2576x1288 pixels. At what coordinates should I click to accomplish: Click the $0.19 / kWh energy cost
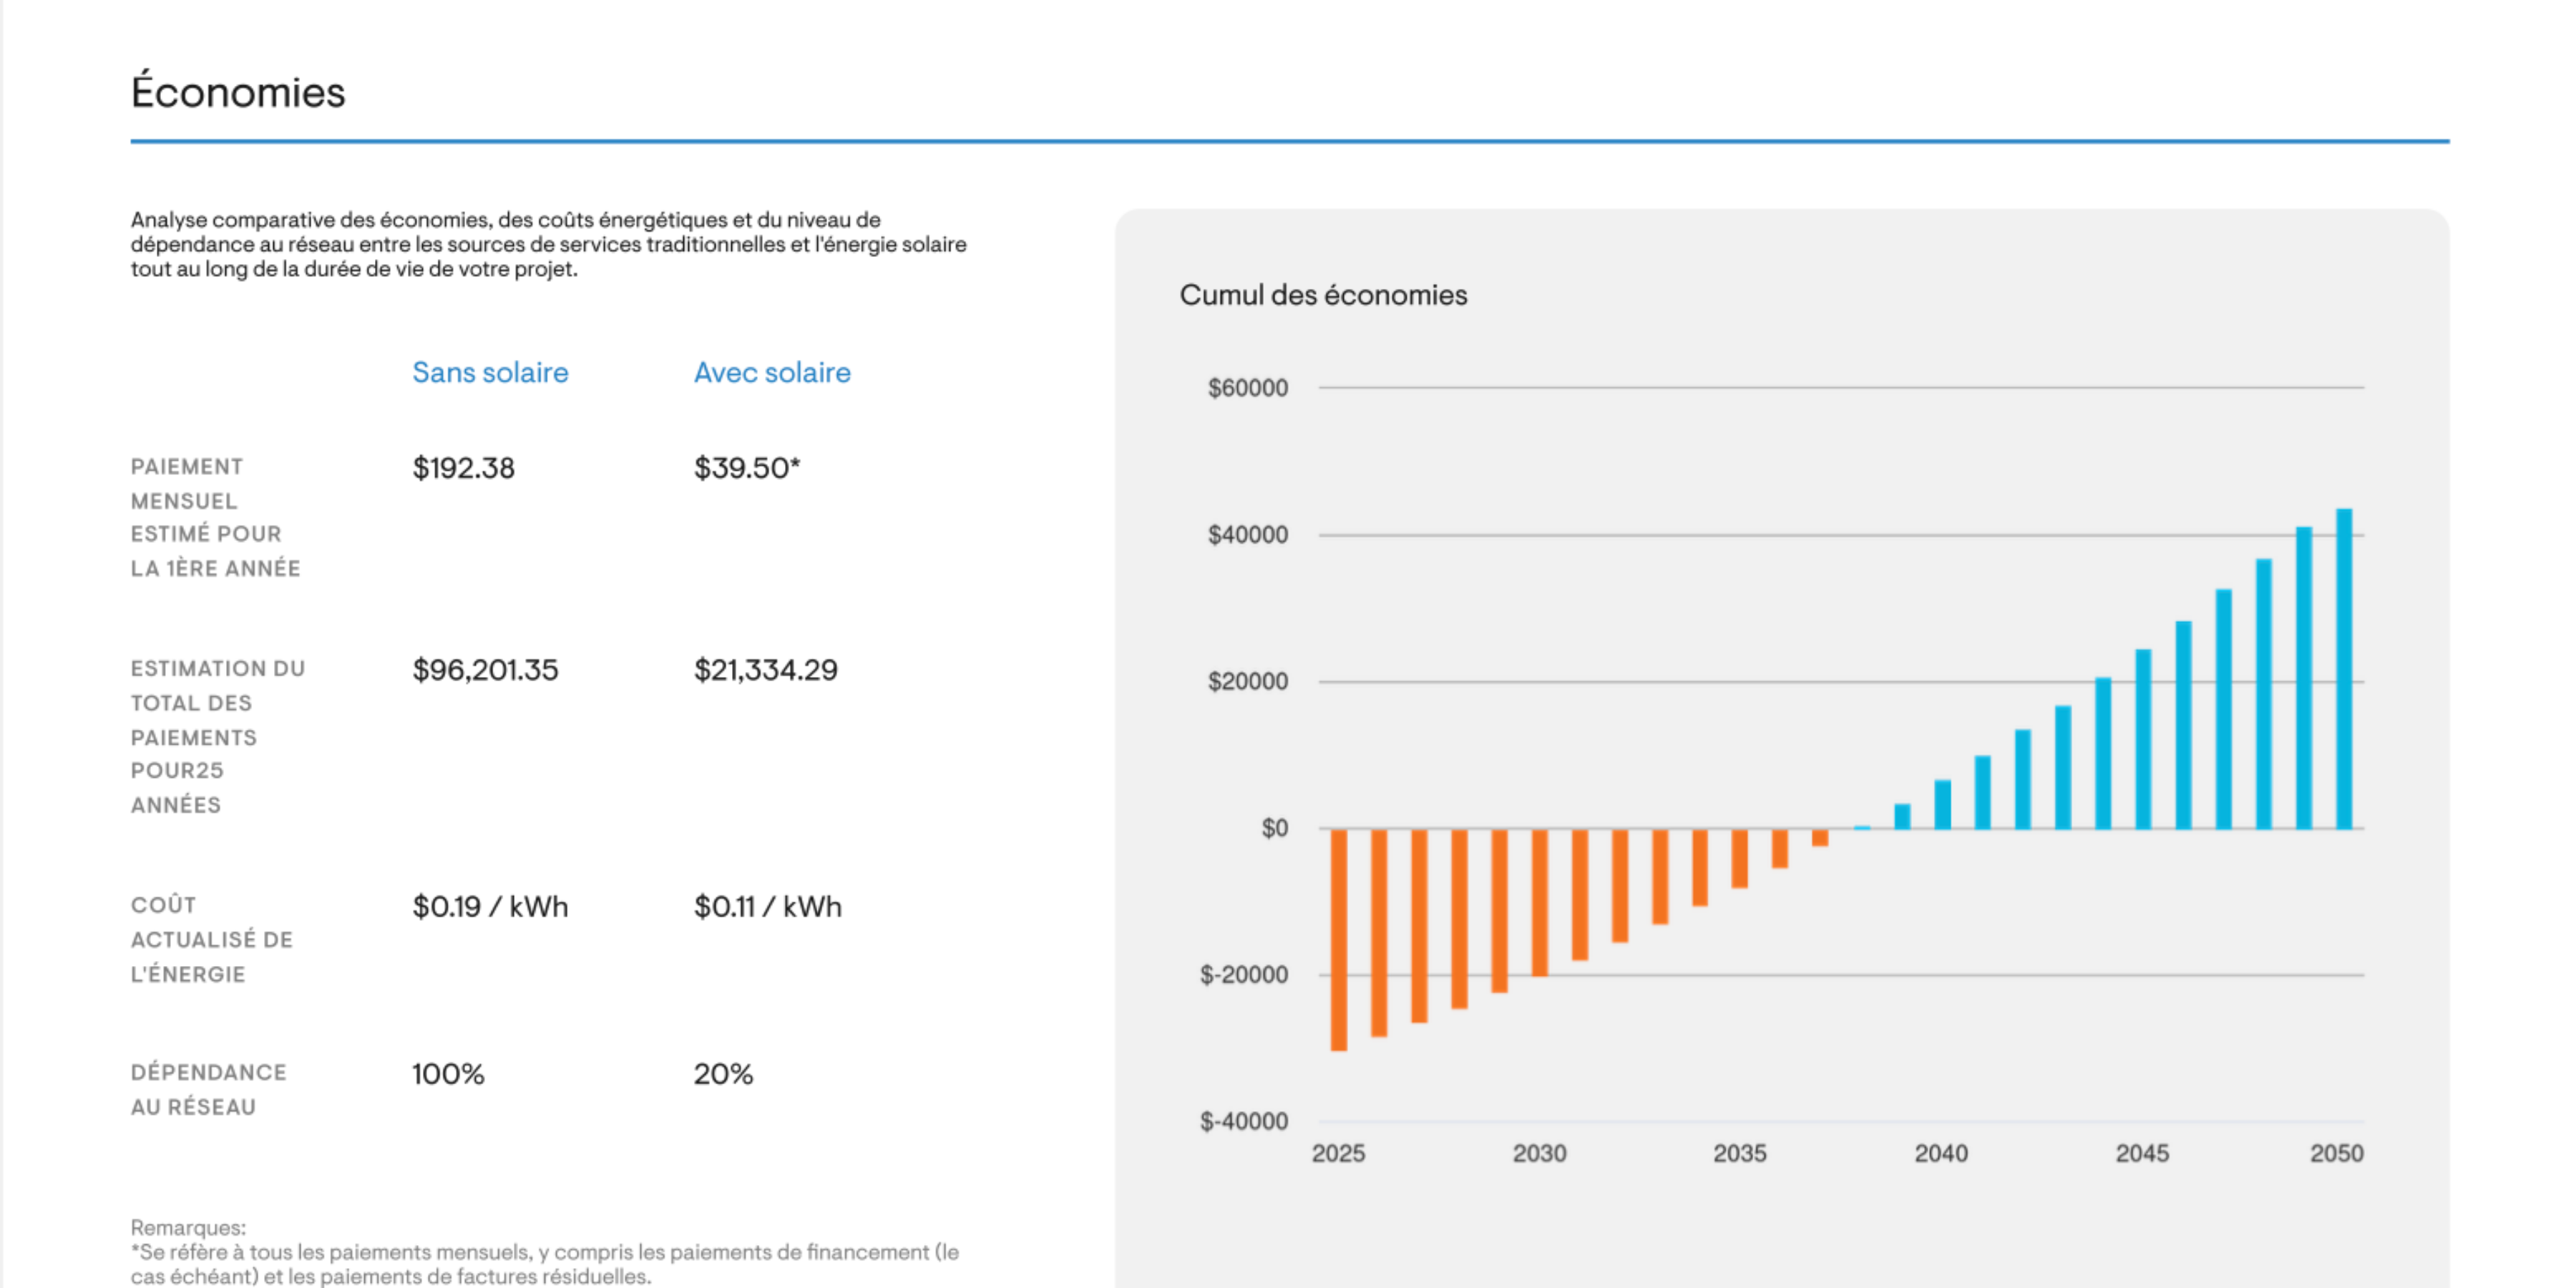coord(490,907)
